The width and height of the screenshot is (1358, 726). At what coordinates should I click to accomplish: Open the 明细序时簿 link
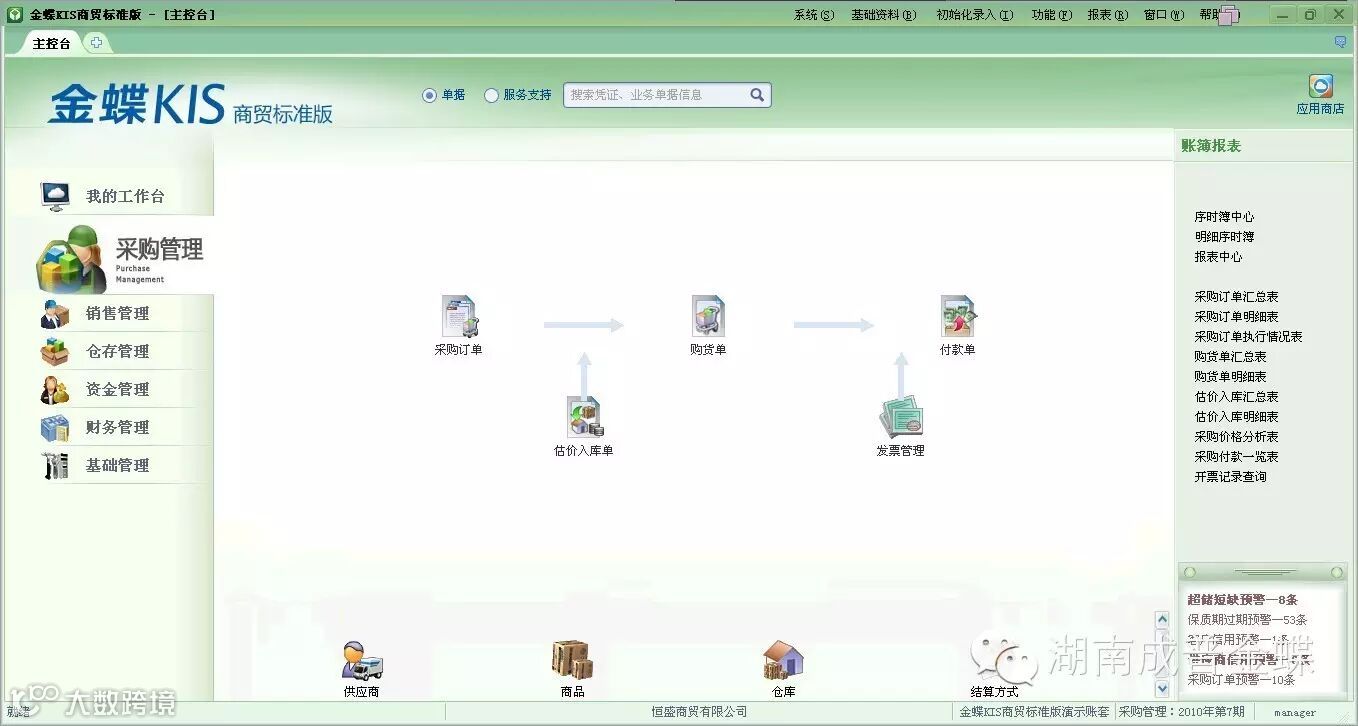tap(1224, 237)
